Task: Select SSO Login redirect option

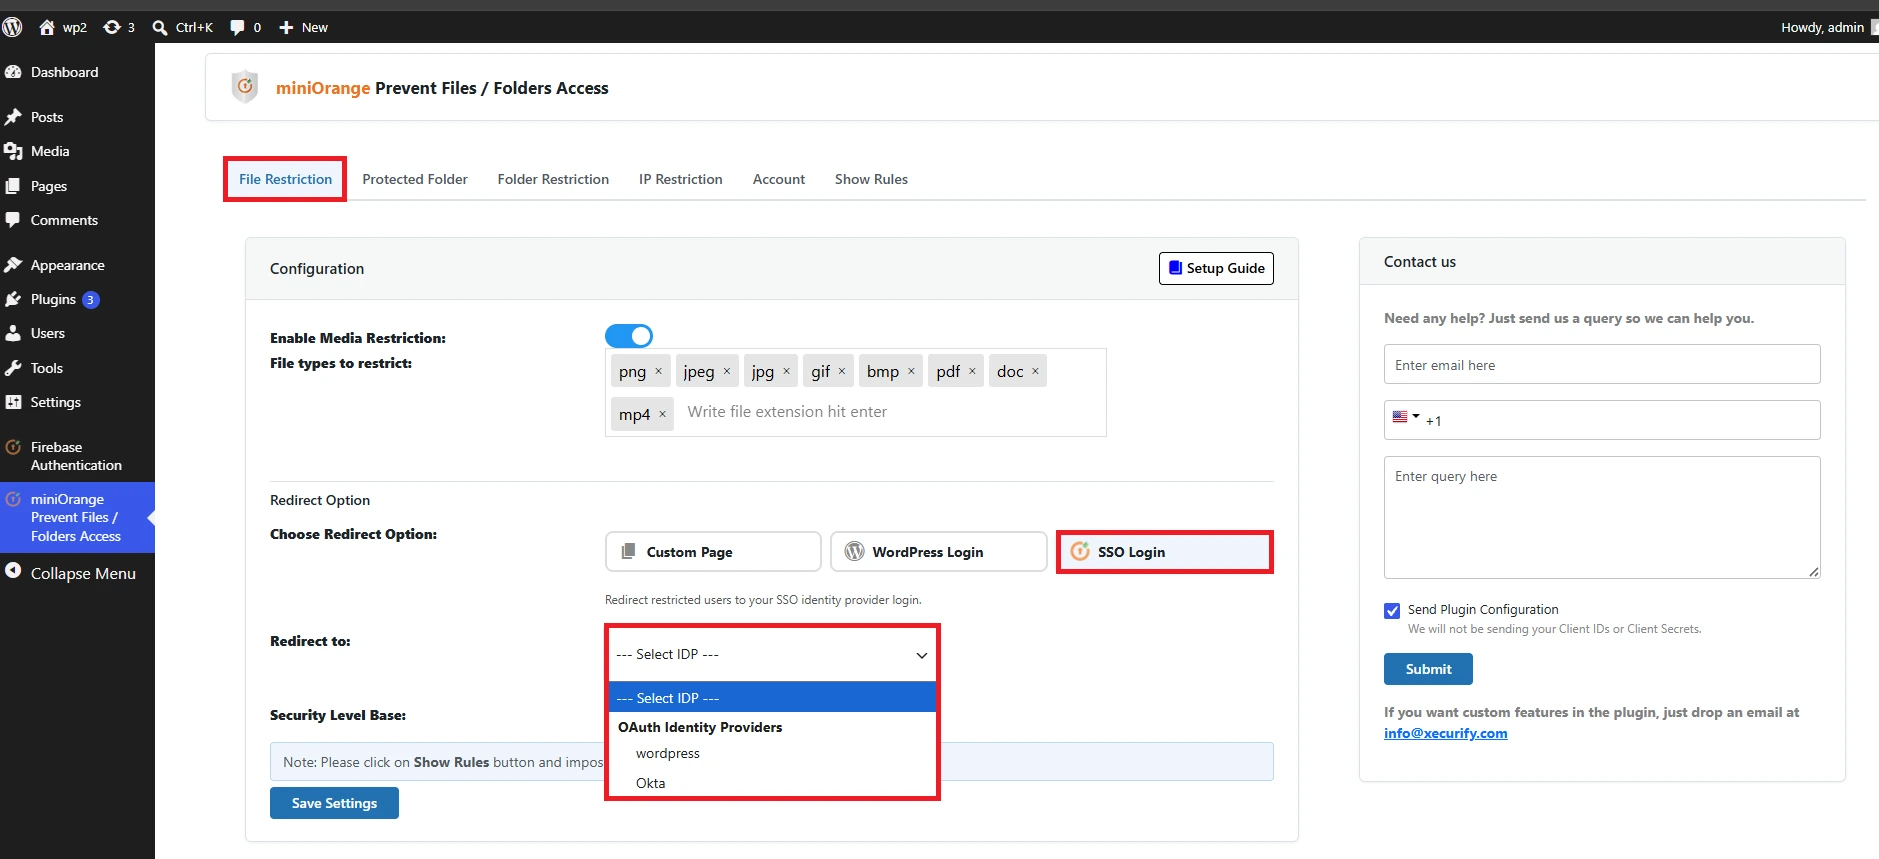Action: [1165, 552]
